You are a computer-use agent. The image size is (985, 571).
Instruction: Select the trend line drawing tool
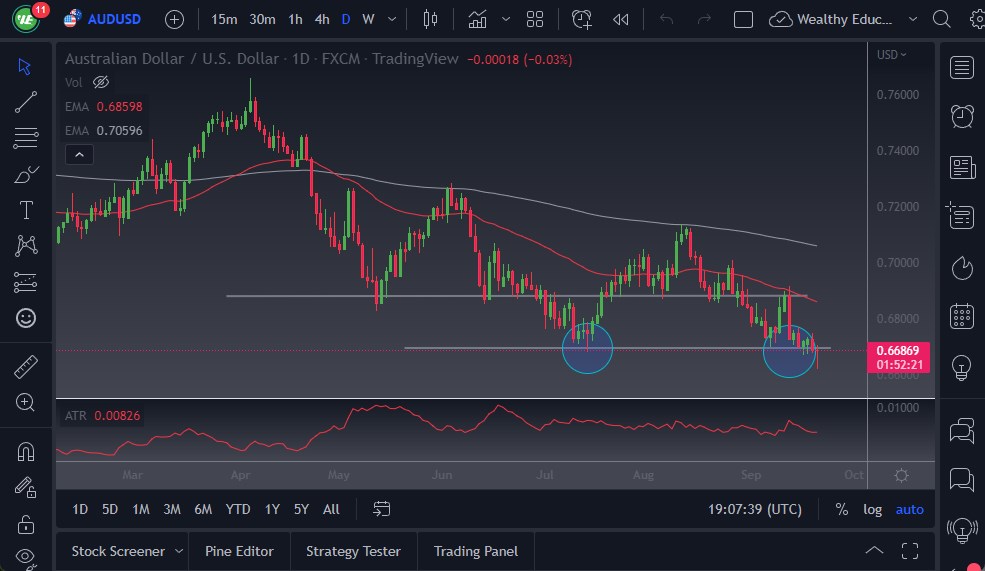coord(27,101)
